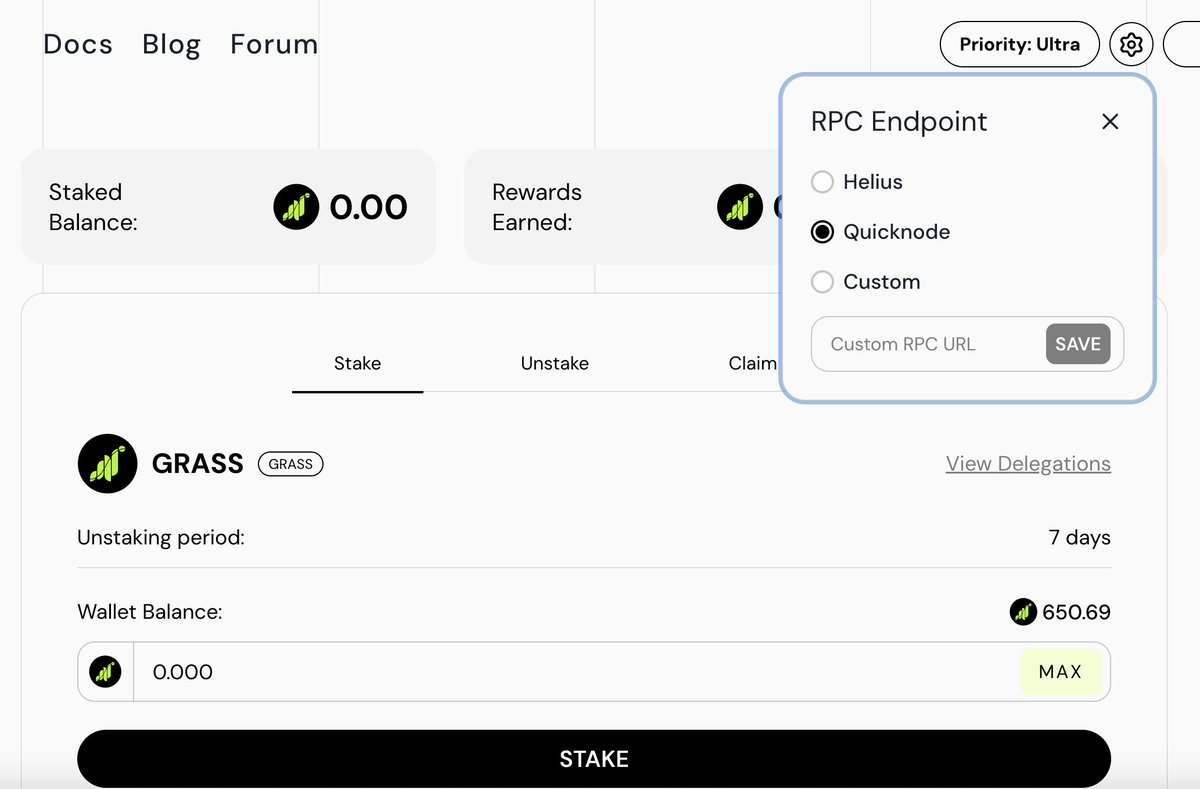Close the RPC Endpoint panel
The height and width of the screenshot is (789, 1200).
(x=1109, y=122)
